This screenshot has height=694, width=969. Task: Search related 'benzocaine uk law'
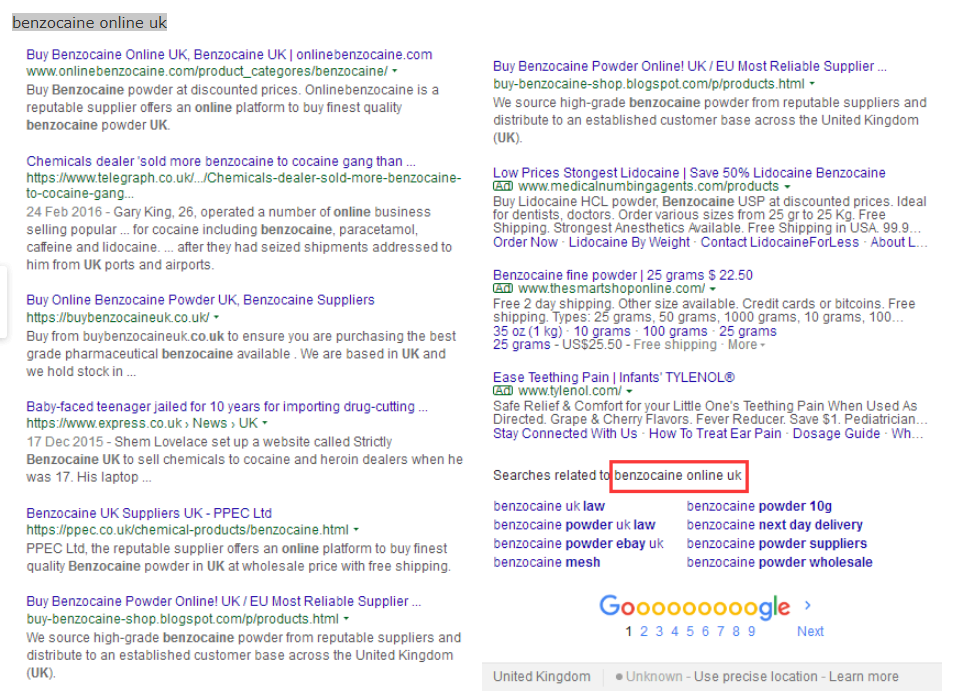coord(549,506)
